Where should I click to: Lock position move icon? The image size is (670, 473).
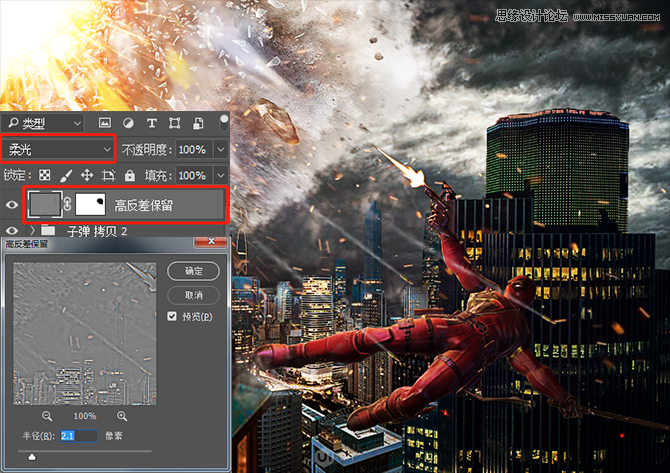87,175
